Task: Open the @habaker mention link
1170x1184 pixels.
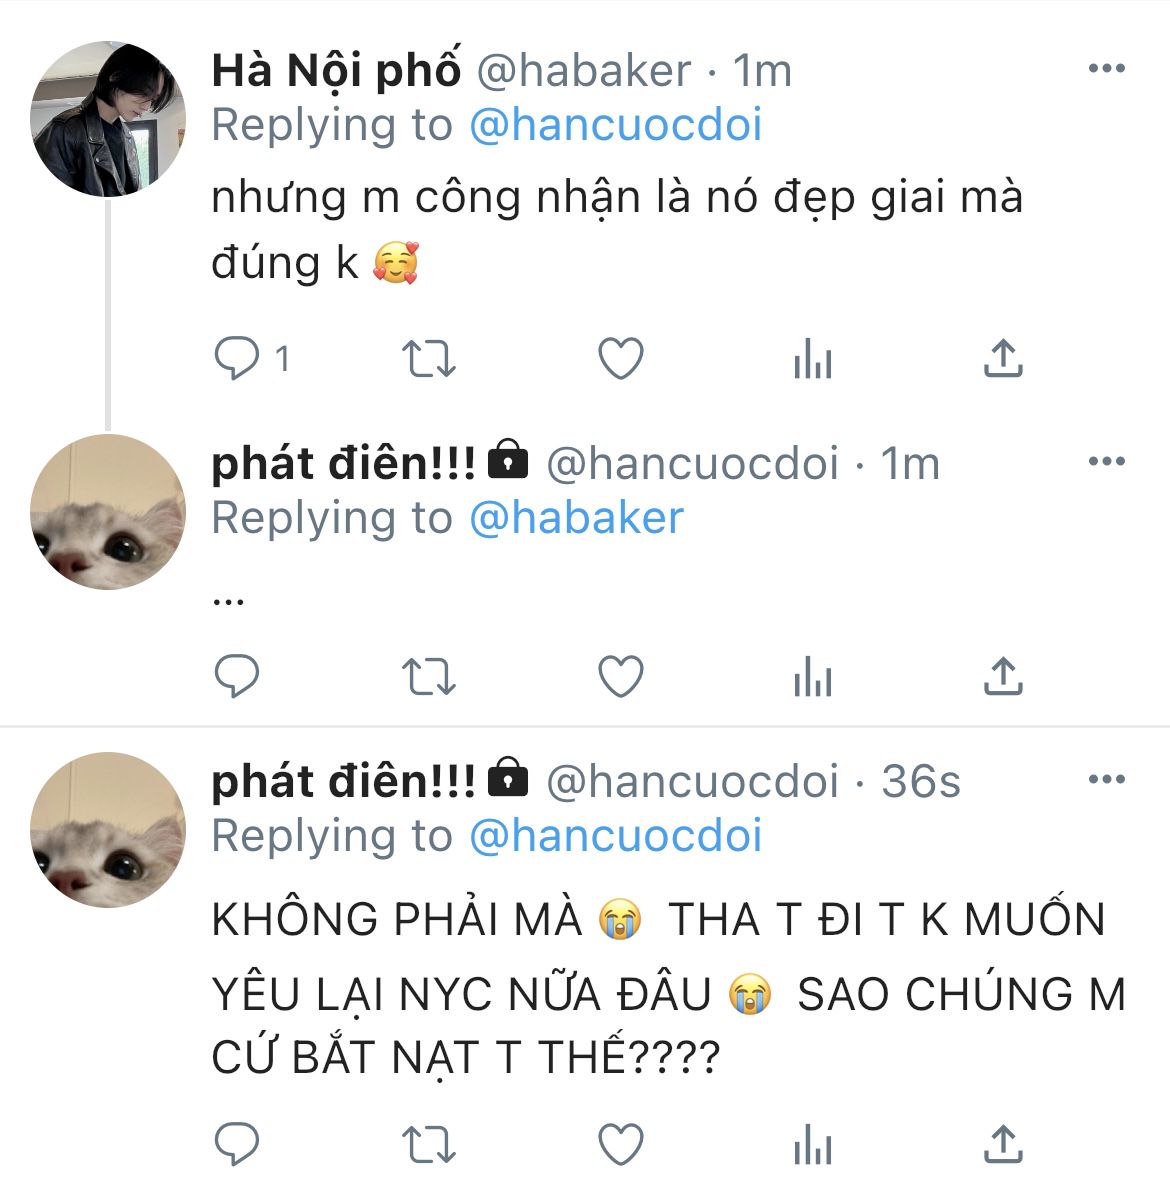Action: click(x=576, y=518)
